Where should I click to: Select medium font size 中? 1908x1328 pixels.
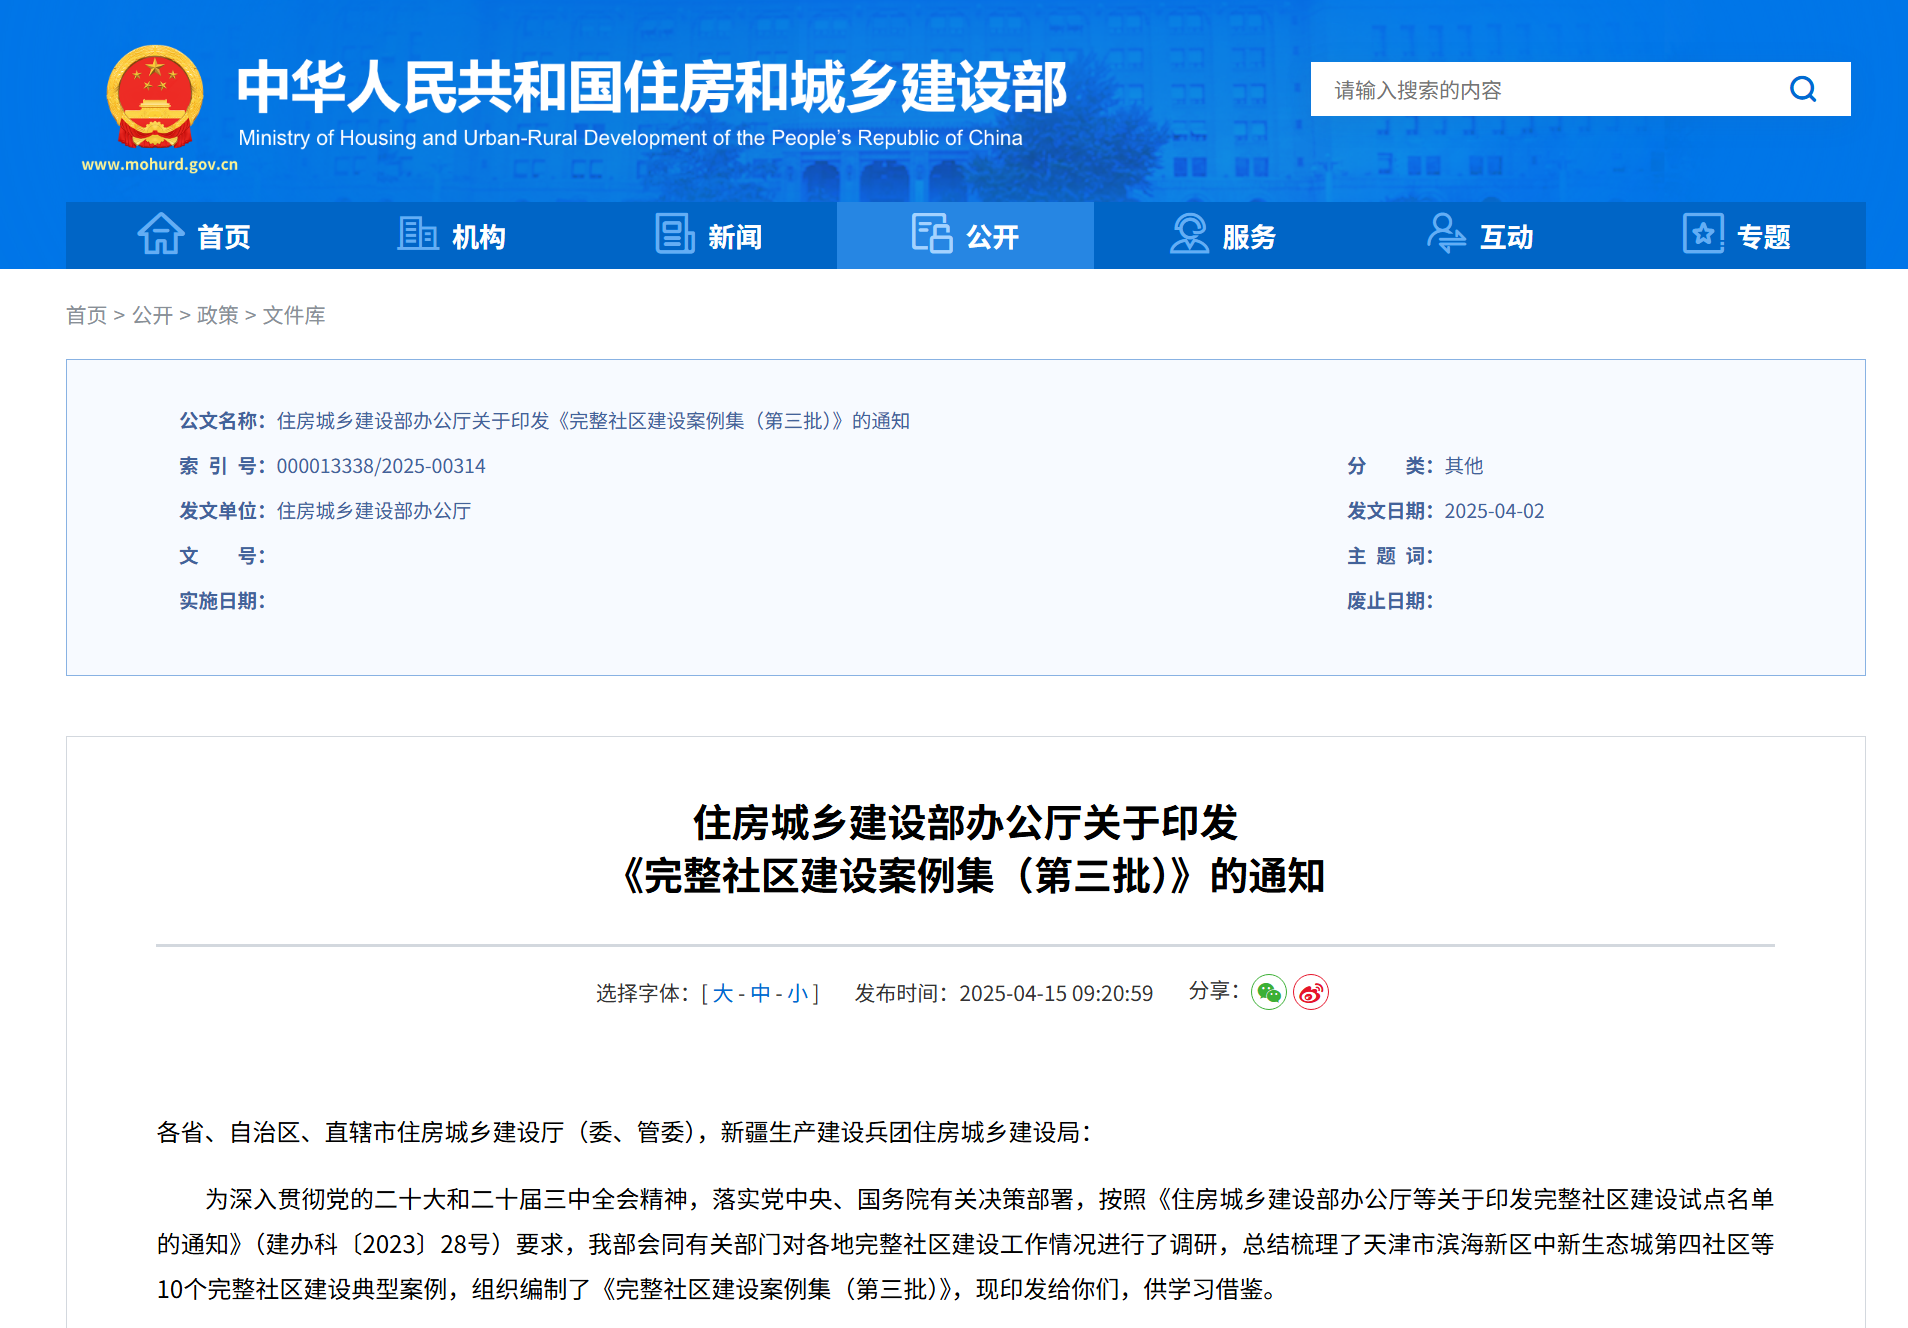click(x=761, y=993)
